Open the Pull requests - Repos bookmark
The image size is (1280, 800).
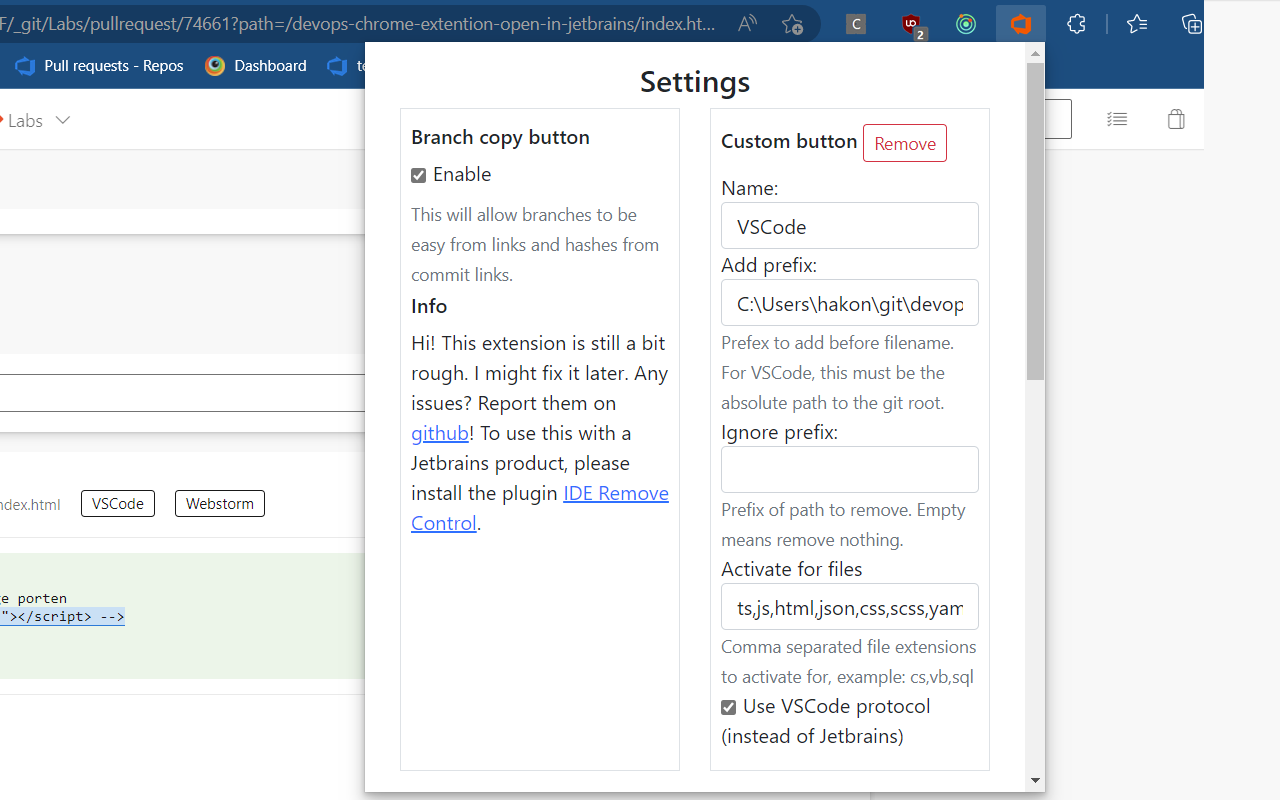click(x=99, y=66)
